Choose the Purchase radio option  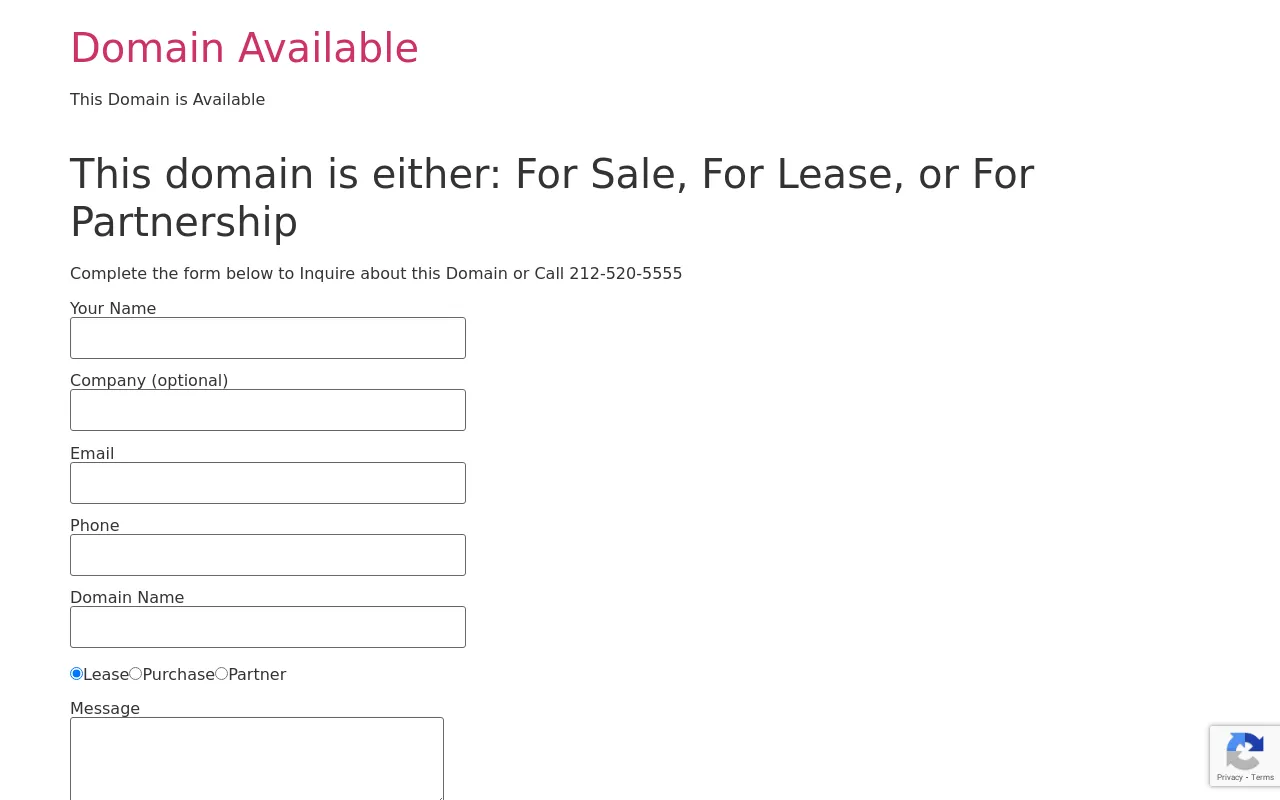135,674
